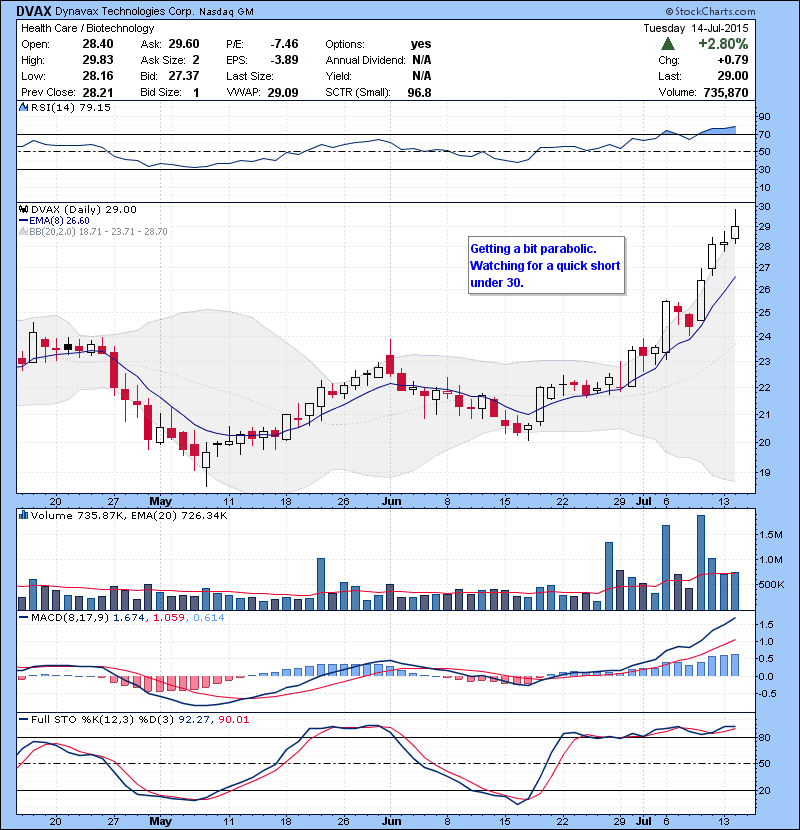
Task: Click the MACD(8,17,9) indicator label
Action: coord(70,618)
